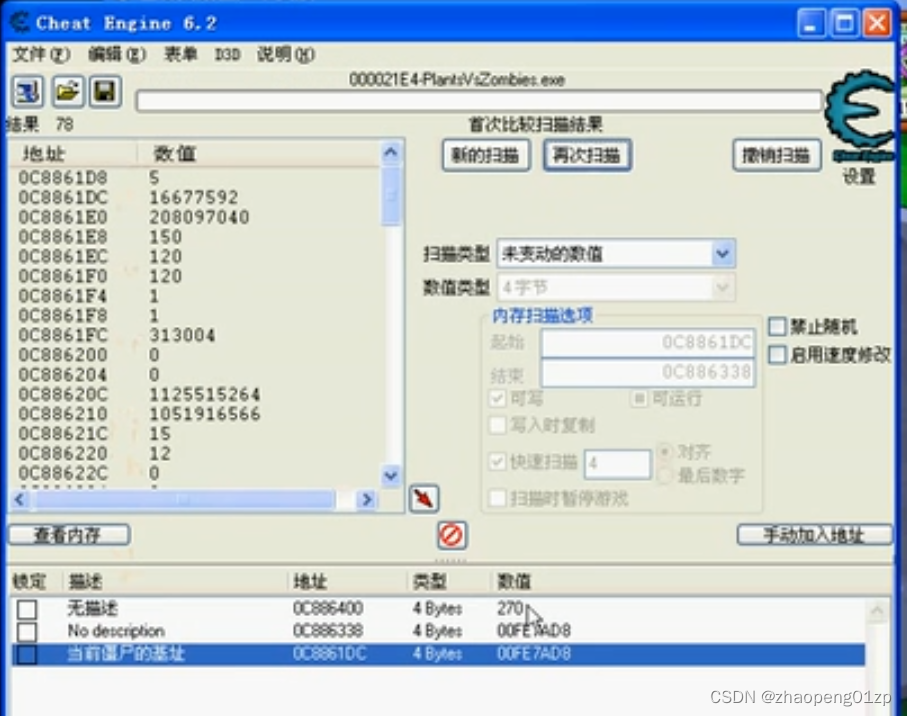Click the 快速扫描 alignment value field
Viewport: 907px width, 716px height.
pos(617,464)
